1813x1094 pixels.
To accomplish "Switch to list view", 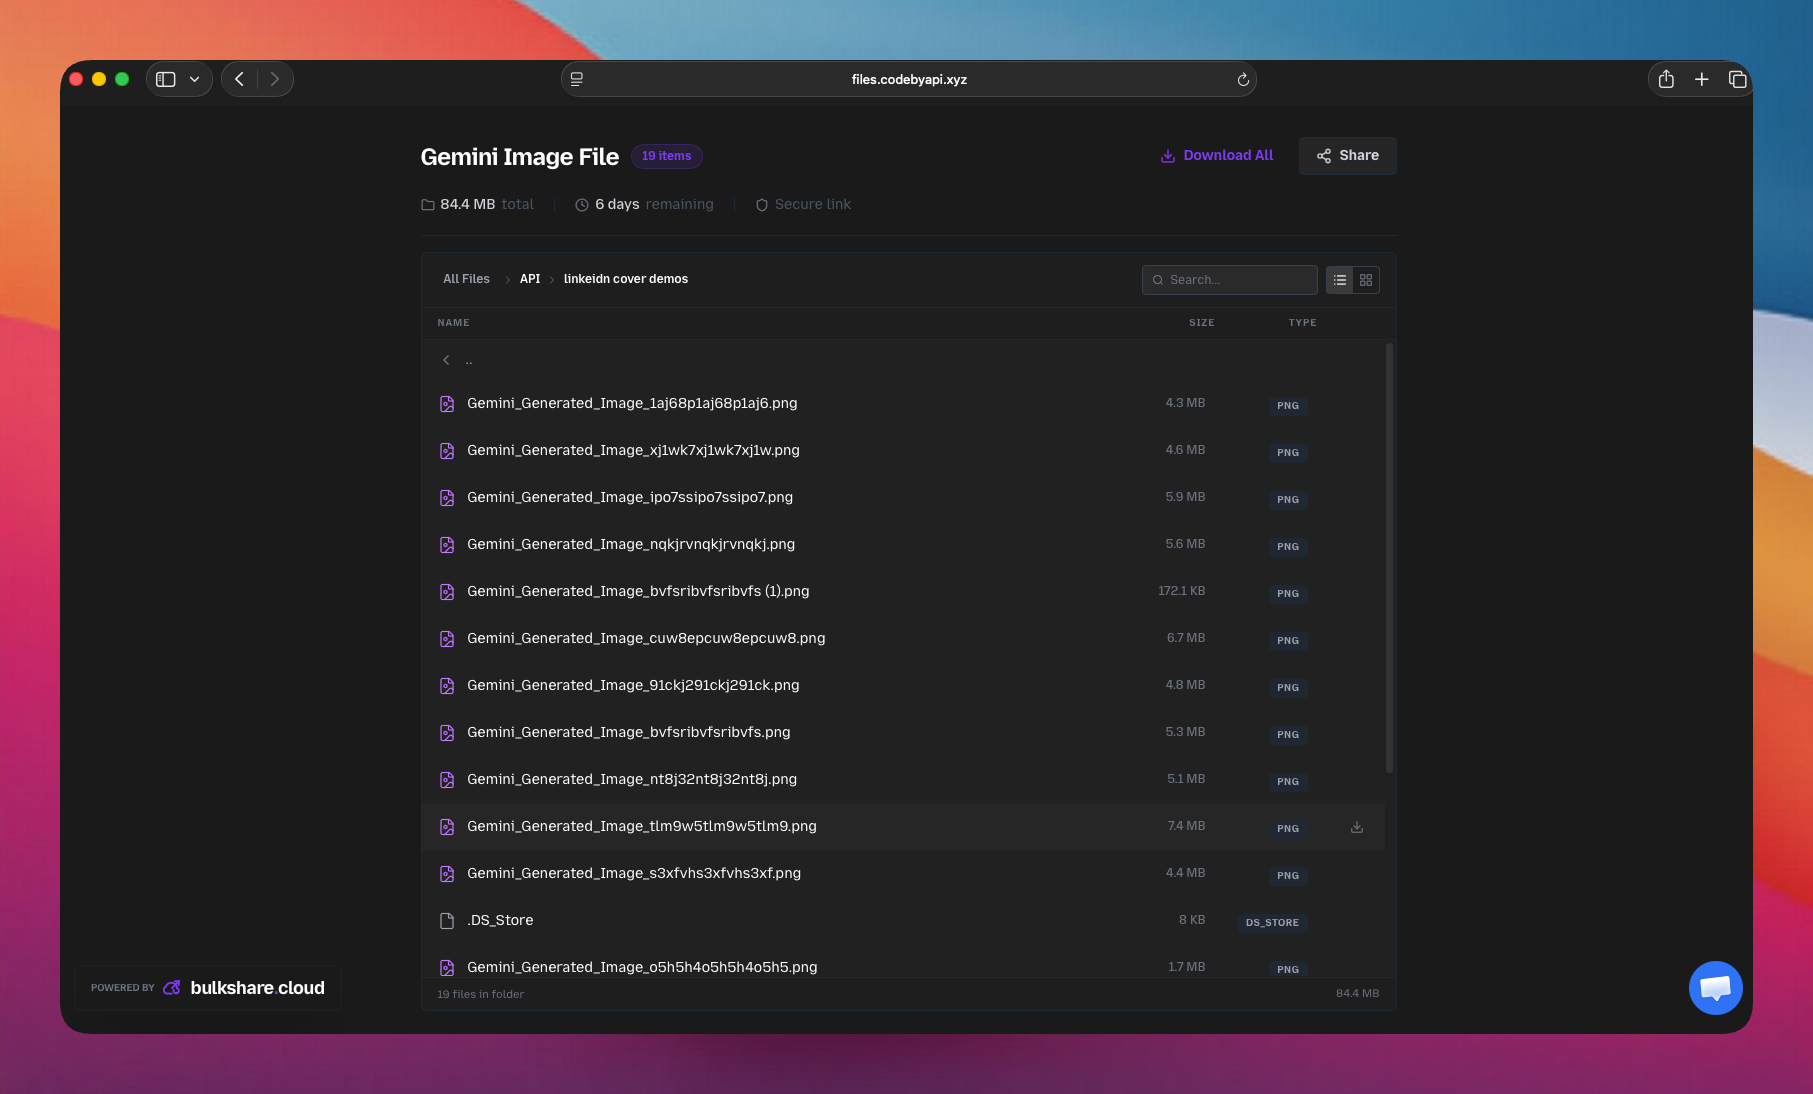I will (1339, 280).
